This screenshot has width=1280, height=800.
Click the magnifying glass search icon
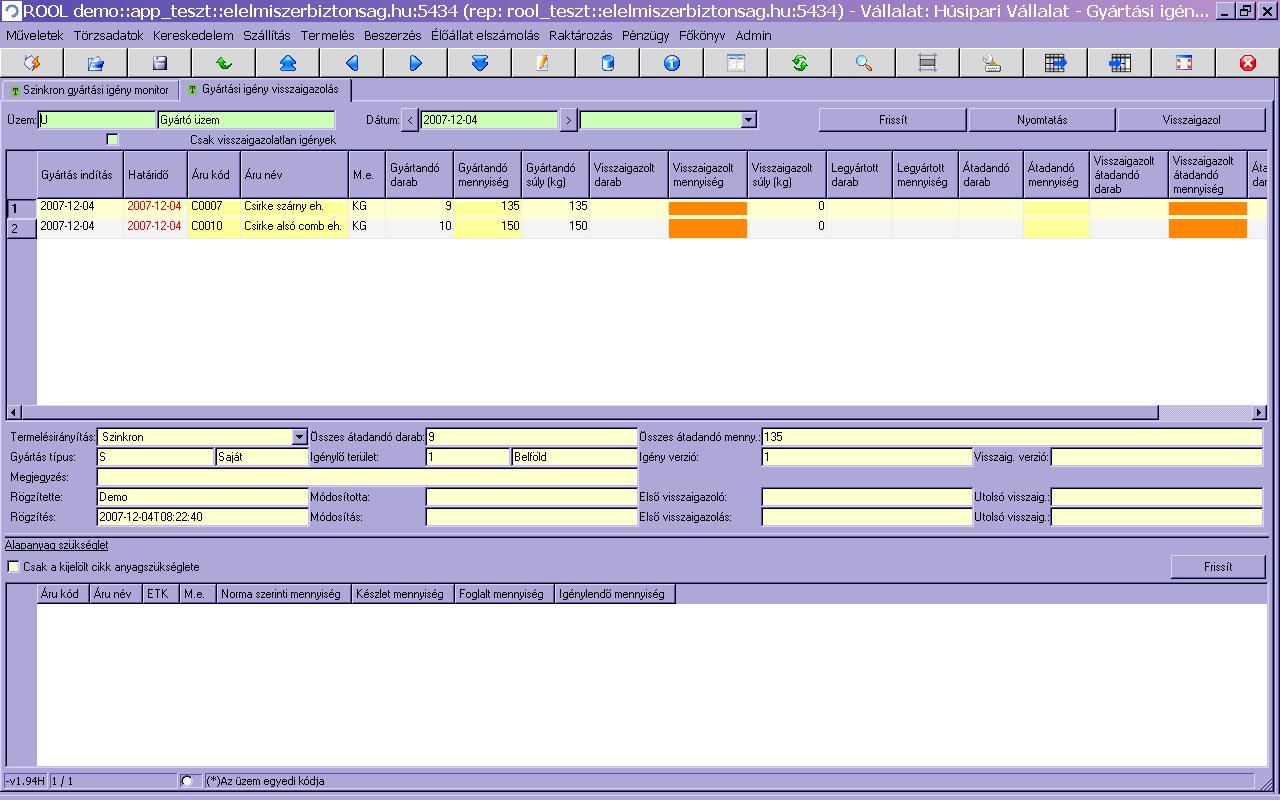click(x=864, y=63)
